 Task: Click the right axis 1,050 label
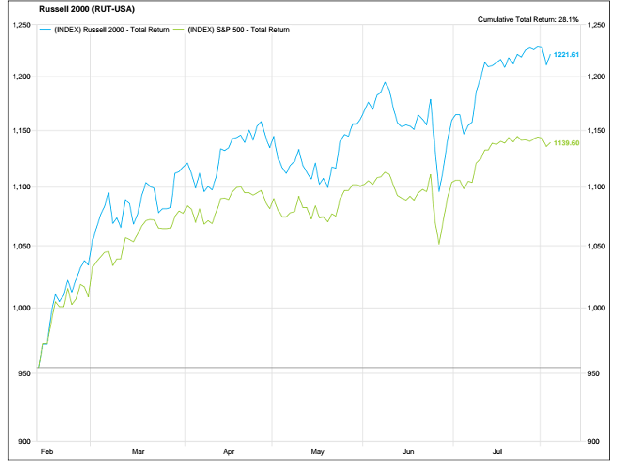(596, 246)
